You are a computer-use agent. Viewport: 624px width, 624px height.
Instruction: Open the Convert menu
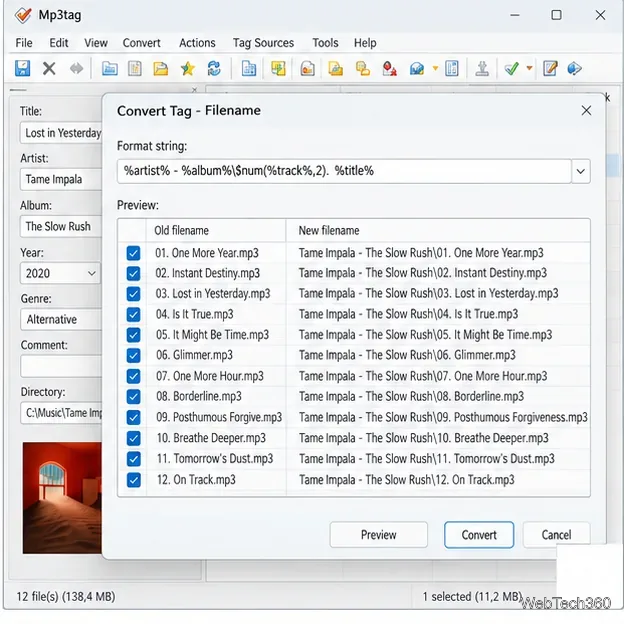point(141,43)
